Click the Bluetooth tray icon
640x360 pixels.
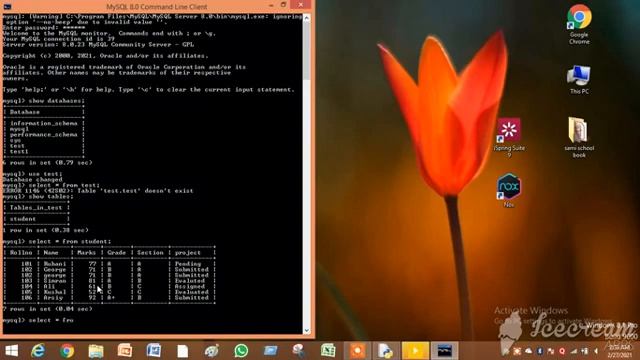(540, 351)
